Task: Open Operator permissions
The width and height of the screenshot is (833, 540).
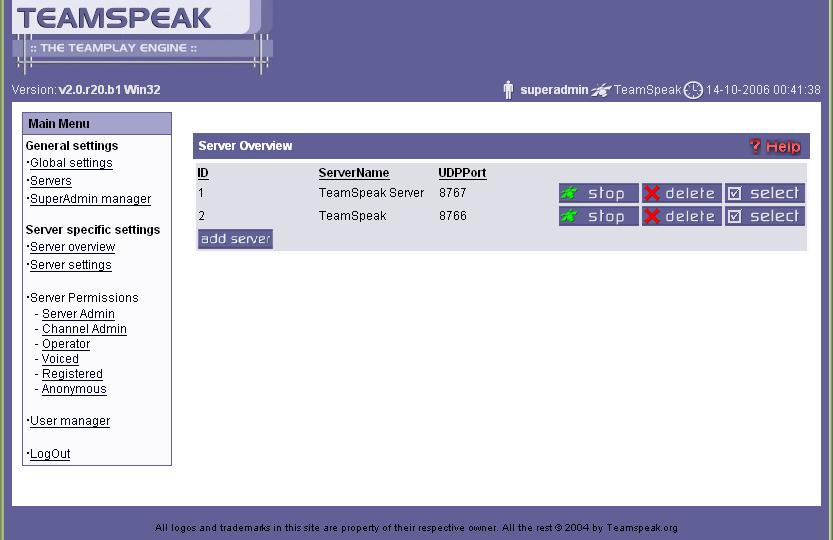Action: pos(66,344)
